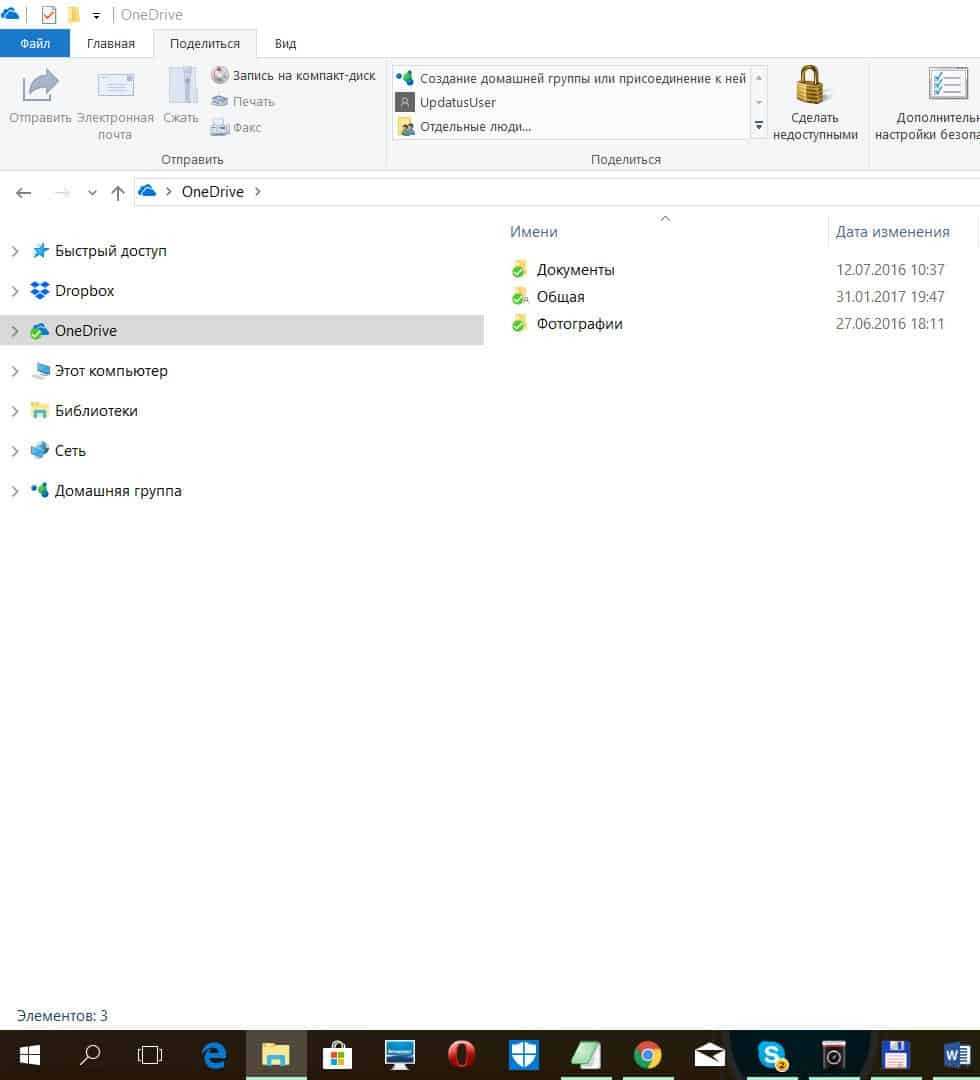Open Windows Start menu

(x=30, y=1055)
